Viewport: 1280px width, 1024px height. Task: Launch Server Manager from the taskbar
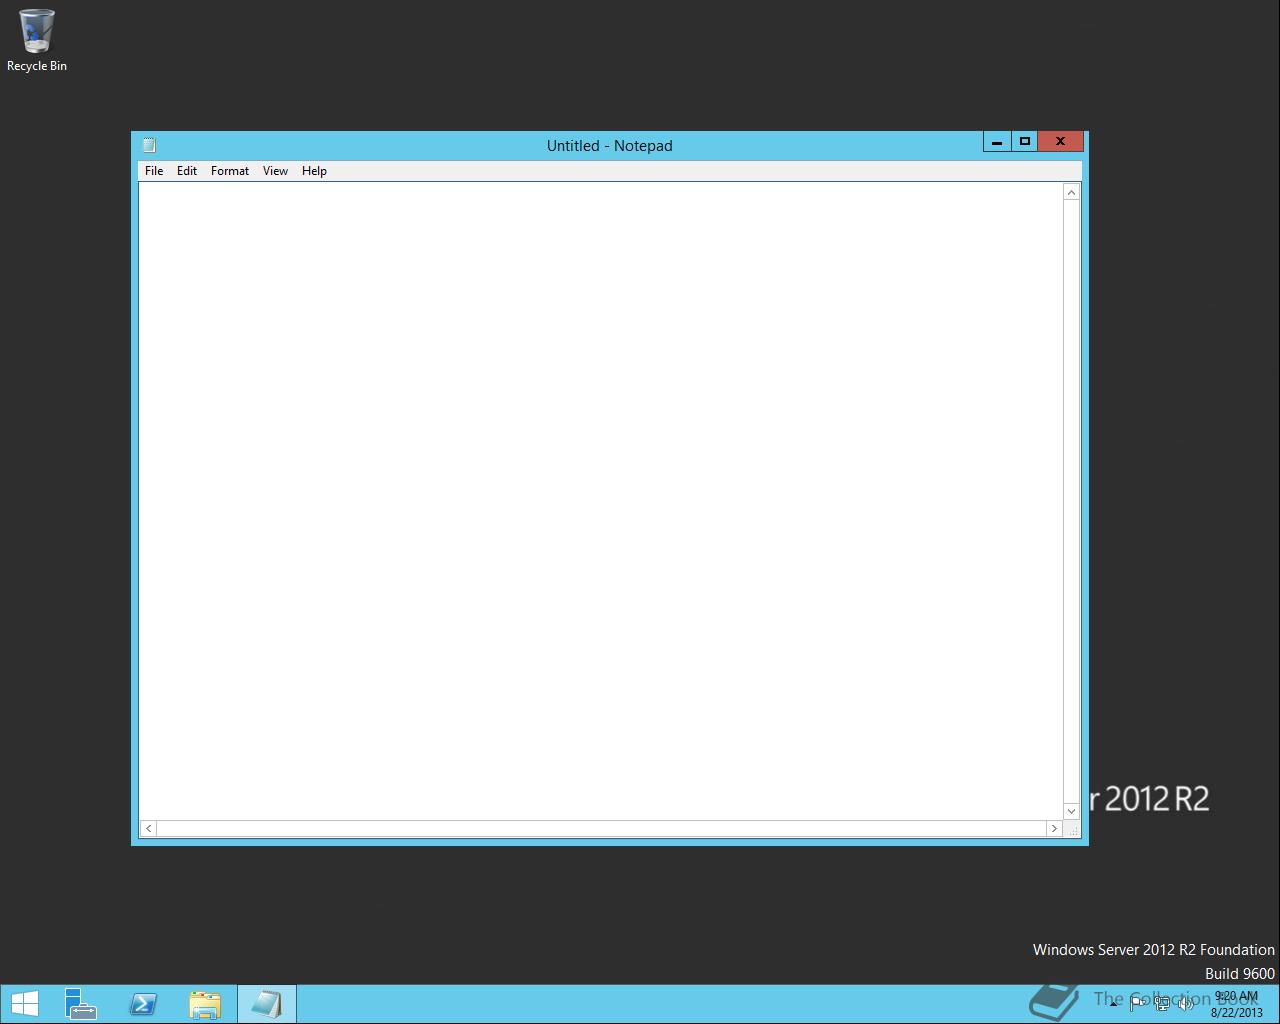pos(80,1004)
